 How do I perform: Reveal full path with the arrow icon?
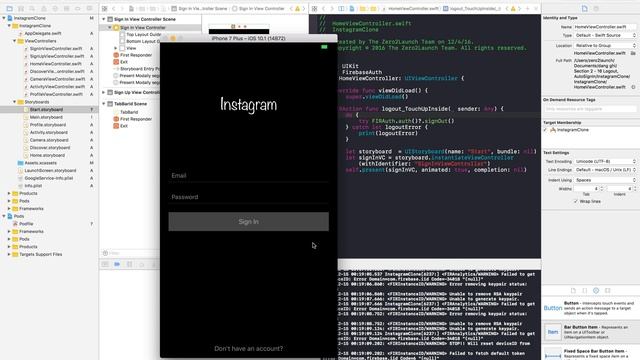point(633,87)
